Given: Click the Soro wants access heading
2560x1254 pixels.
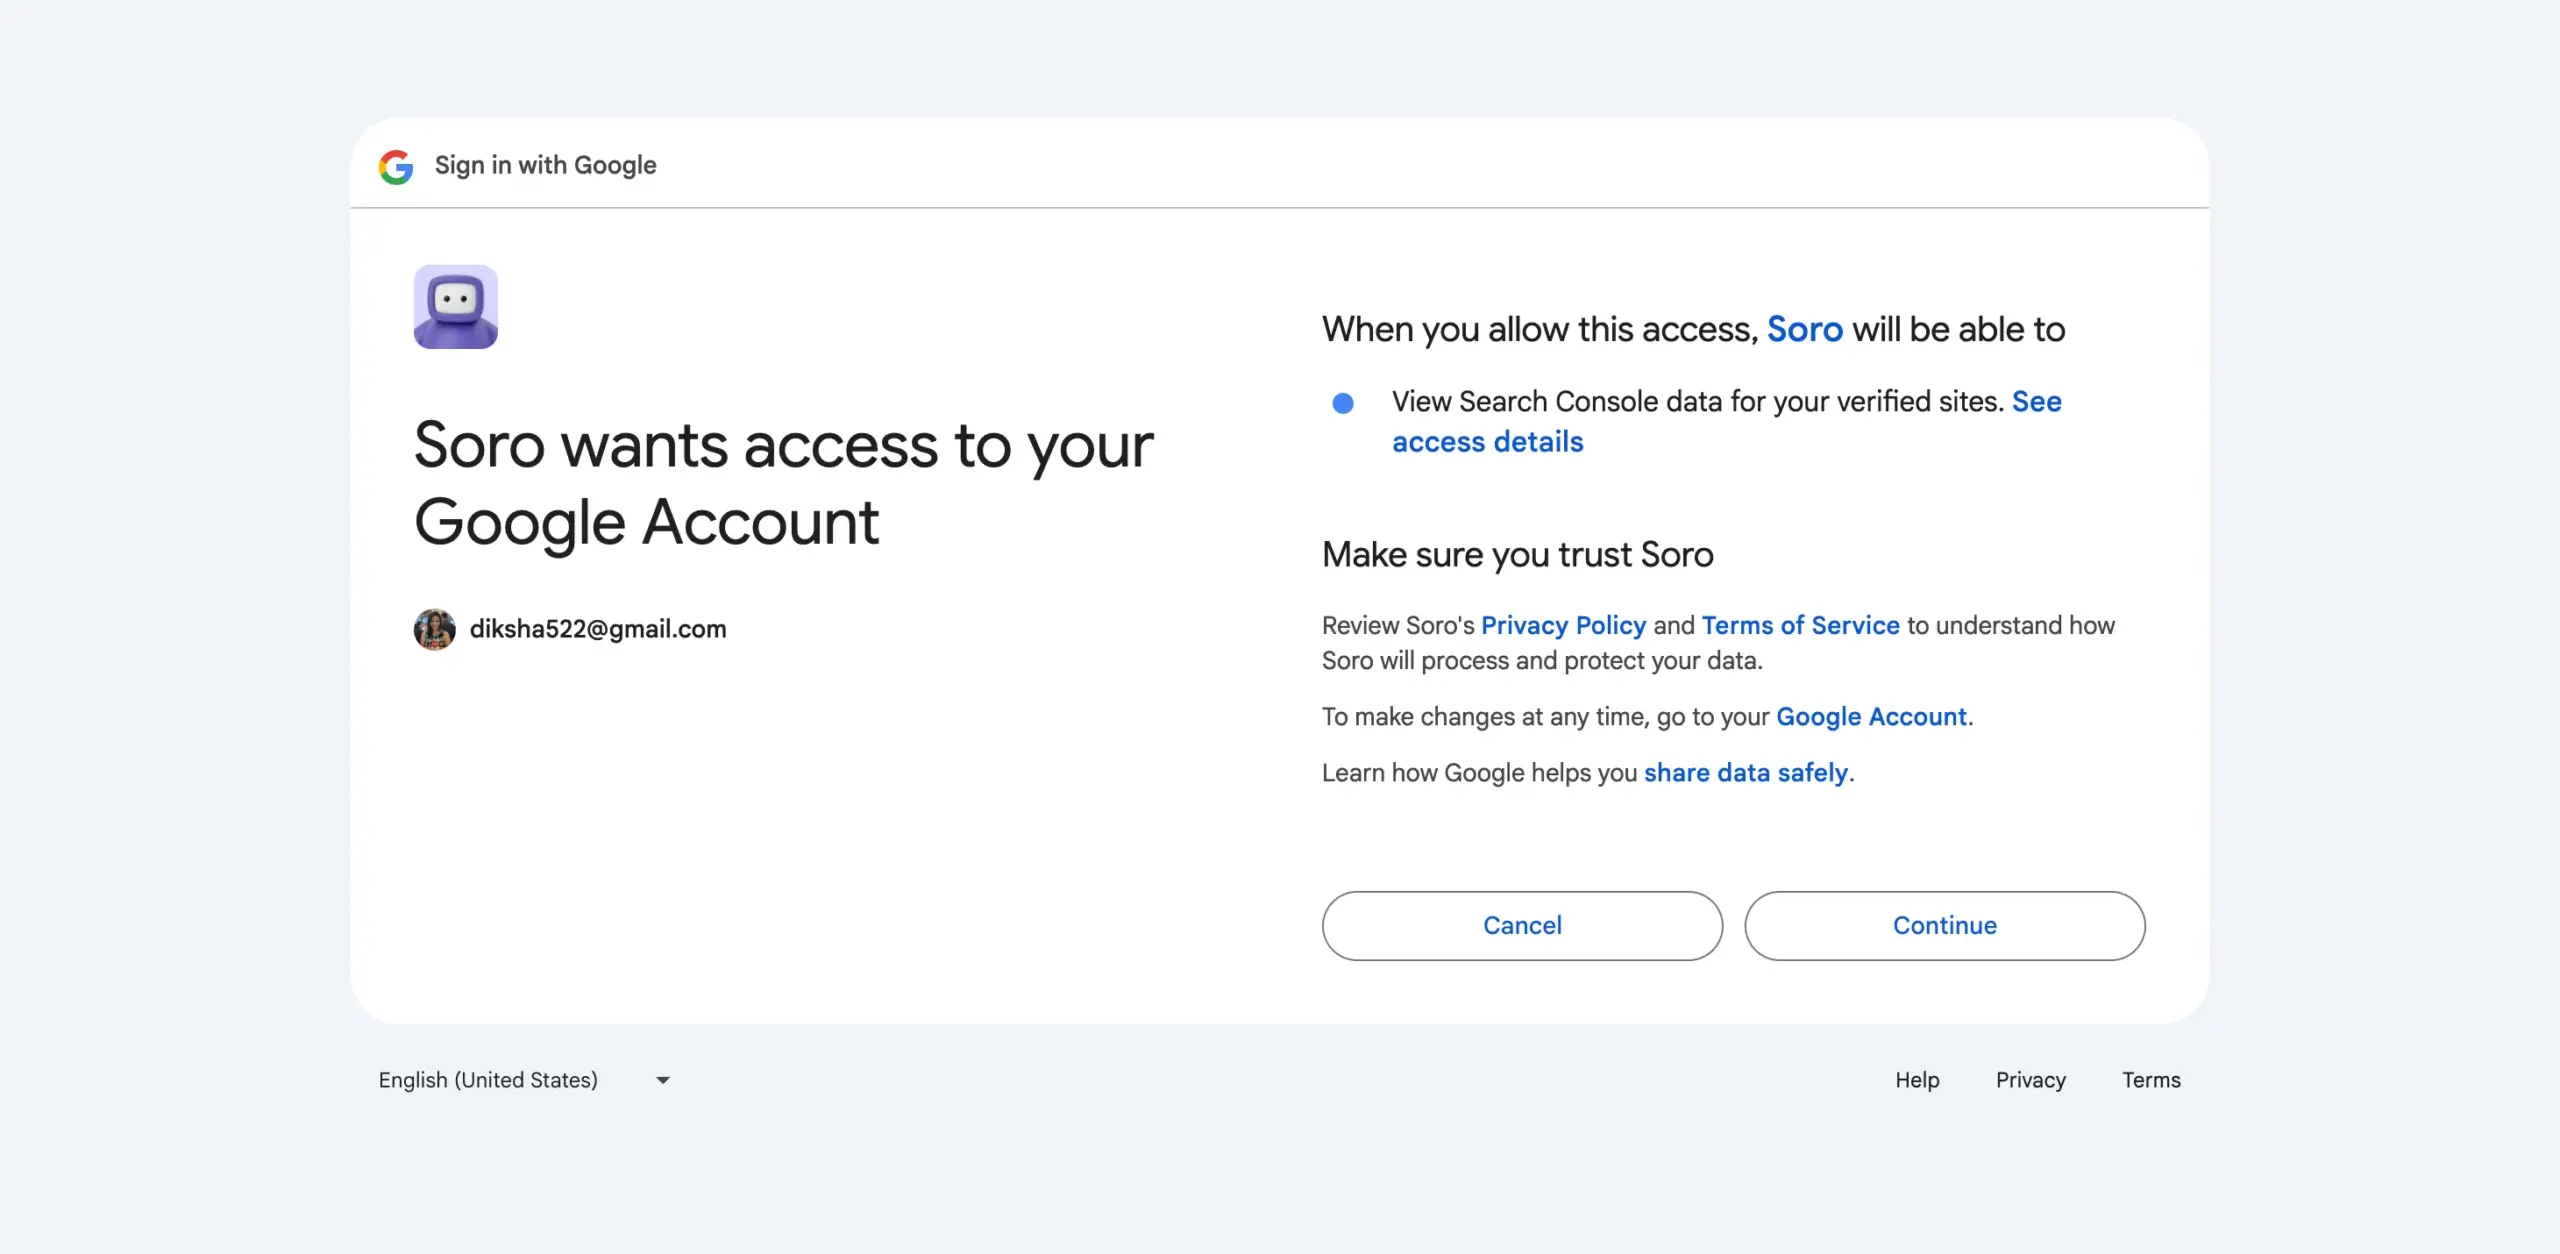Looking at the screenshot, I should [x=784, y=484].
